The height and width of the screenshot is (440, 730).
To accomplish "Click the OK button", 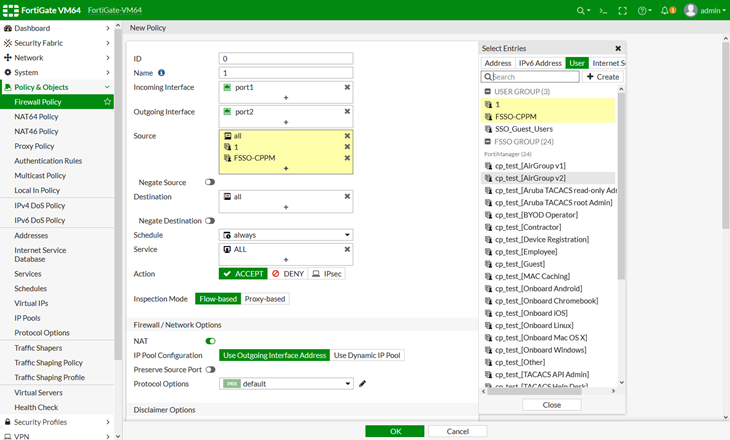I will click(x=395, y=431).
